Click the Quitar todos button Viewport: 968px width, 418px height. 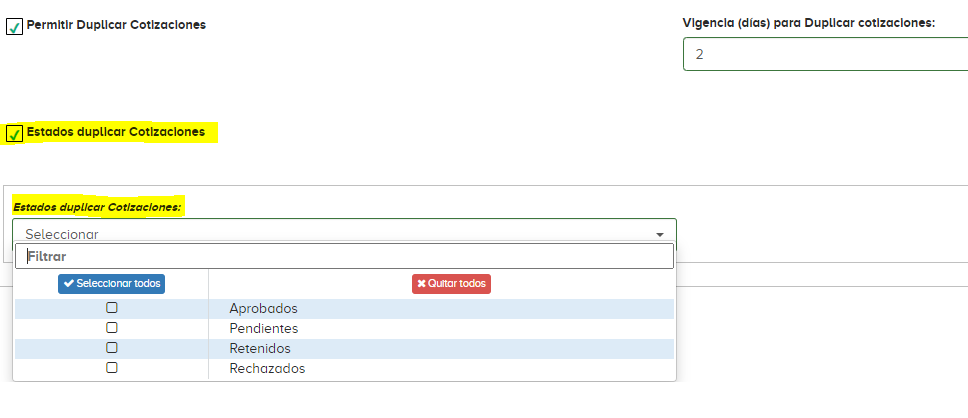pos(451,284)
